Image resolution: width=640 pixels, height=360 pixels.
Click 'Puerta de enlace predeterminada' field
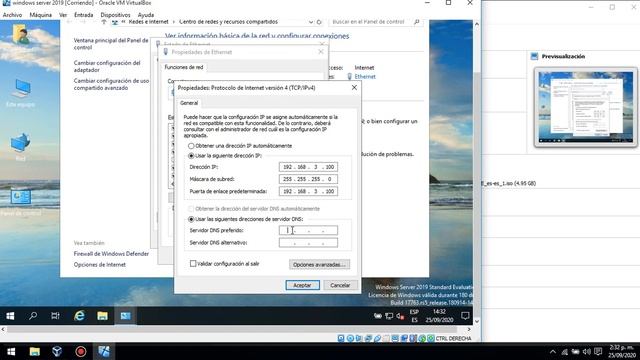tap(308, 191)
